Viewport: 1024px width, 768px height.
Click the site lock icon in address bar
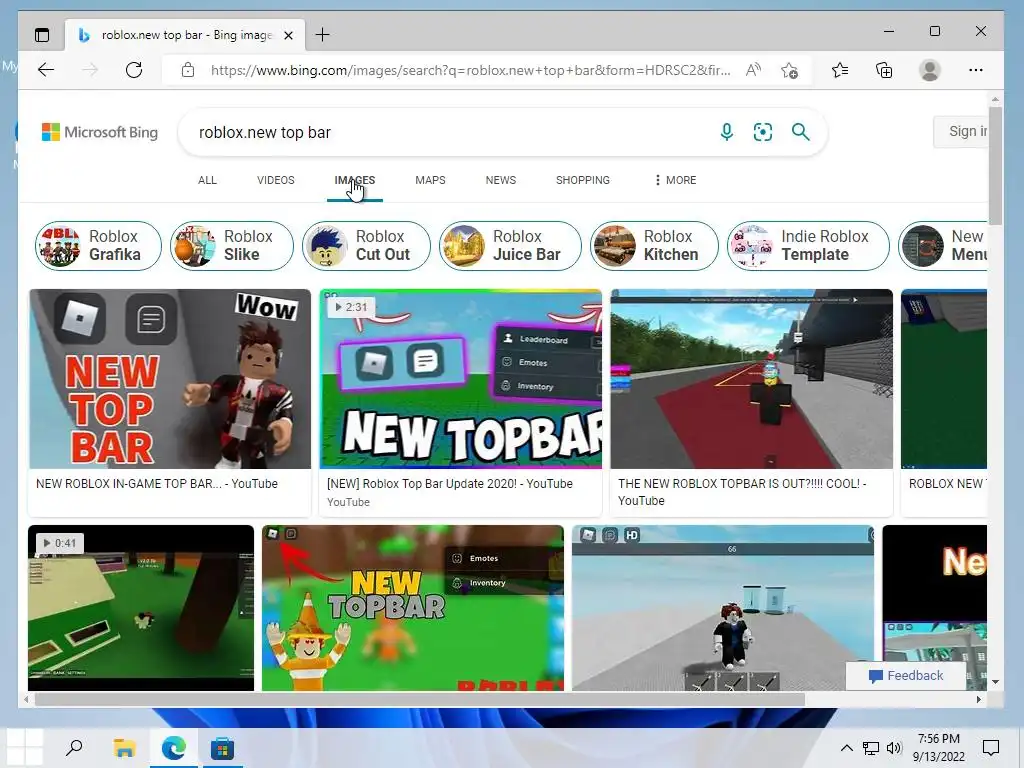pyautogui.click(x=188, y=70)
